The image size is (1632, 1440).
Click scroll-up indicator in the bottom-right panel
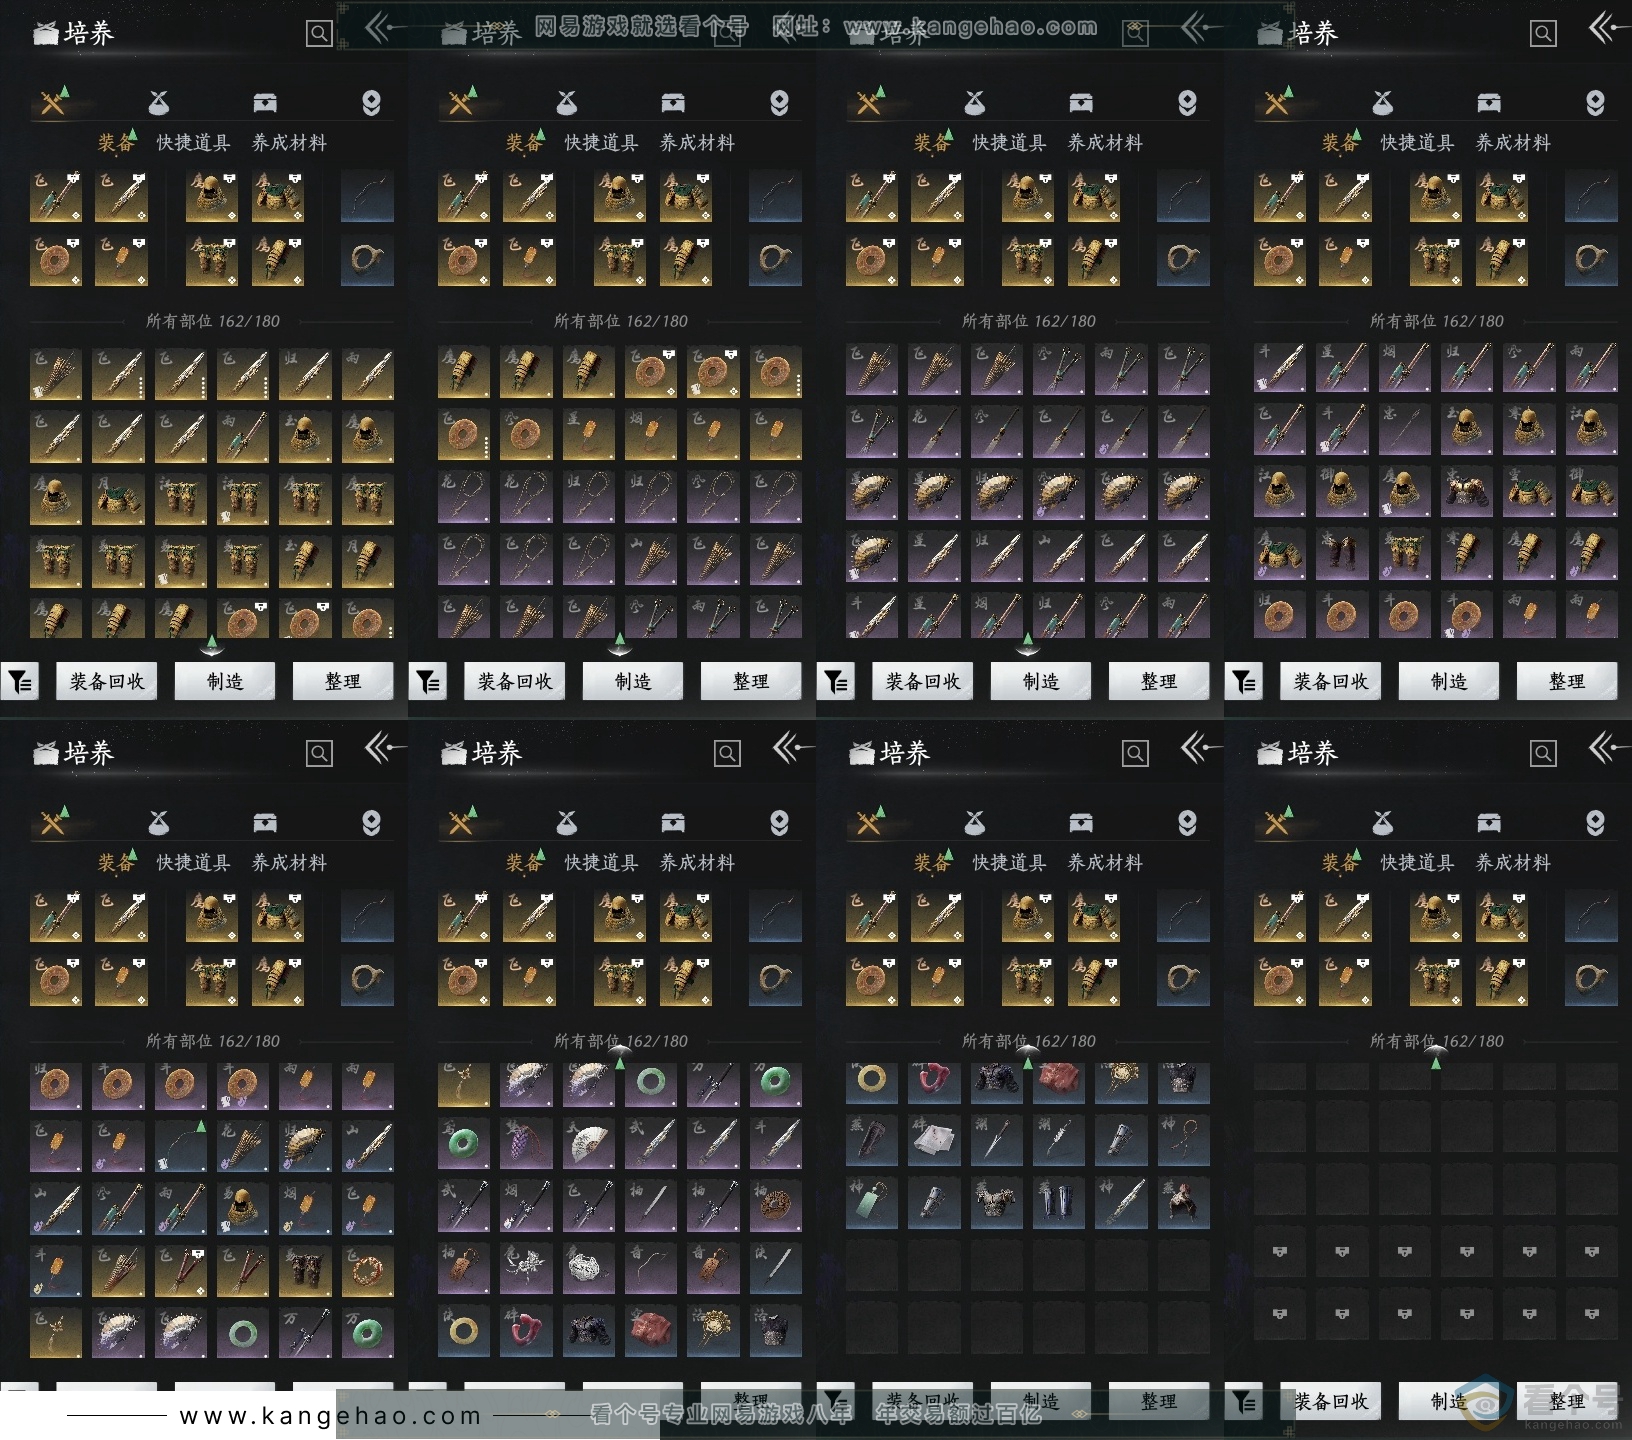coord(1436,1057)
